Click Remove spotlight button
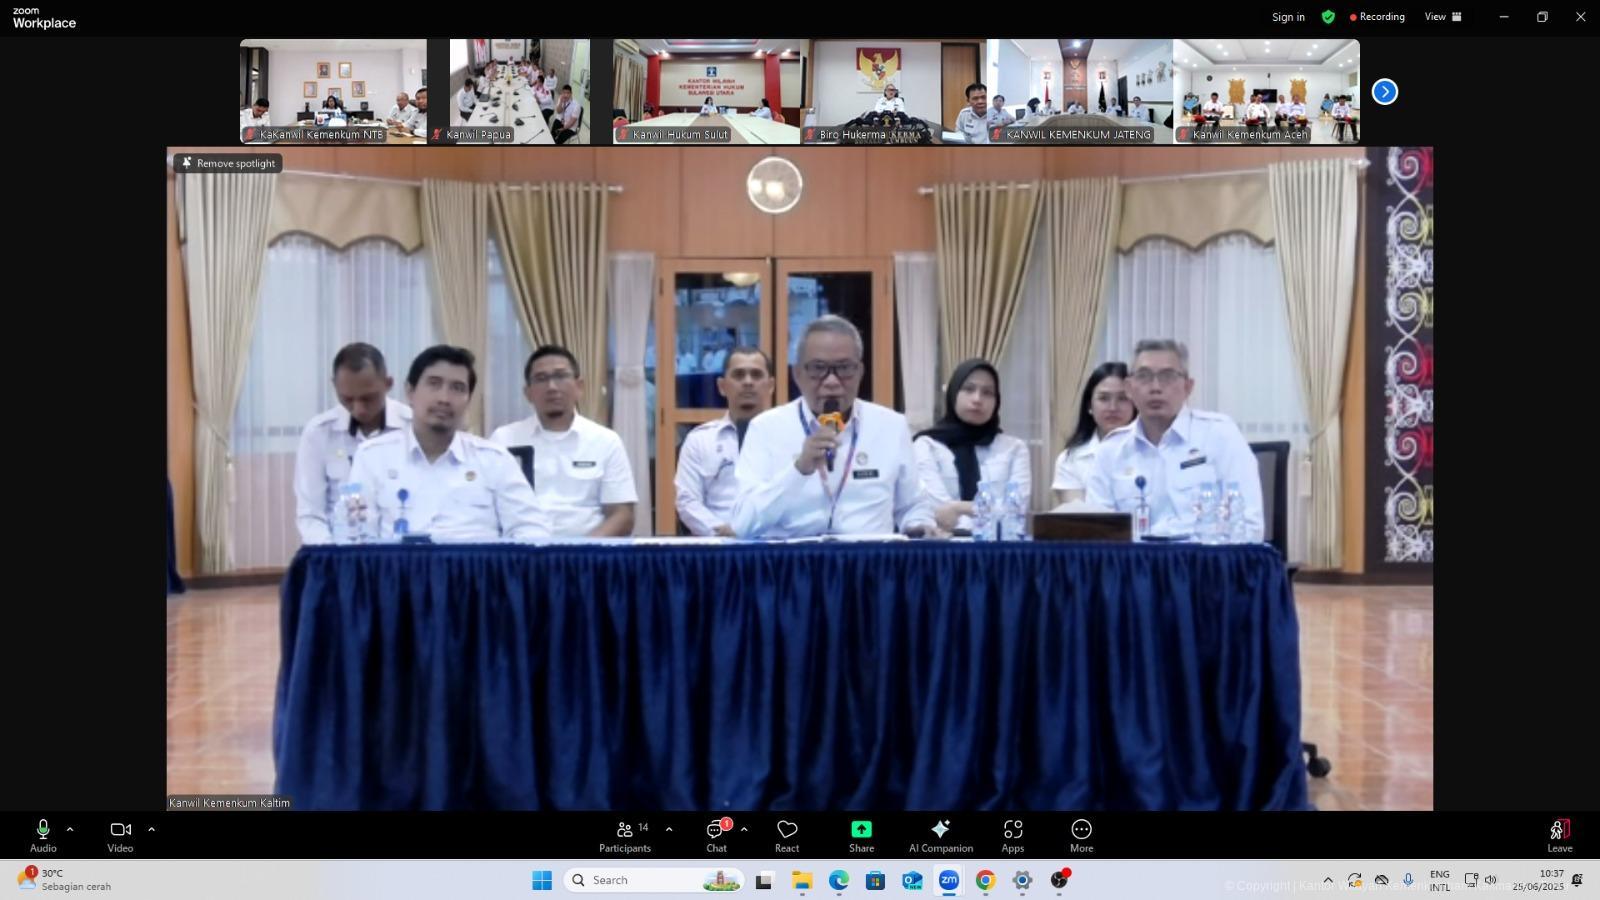The height and width of the screenshot is (900, 1600). [x=228, y=163]
